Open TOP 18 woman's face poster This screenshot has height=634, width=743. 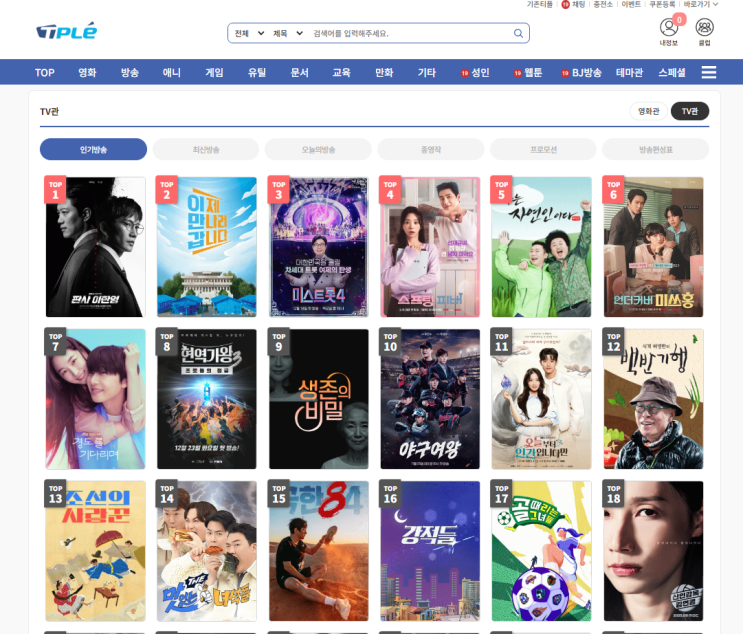[653, 551]
